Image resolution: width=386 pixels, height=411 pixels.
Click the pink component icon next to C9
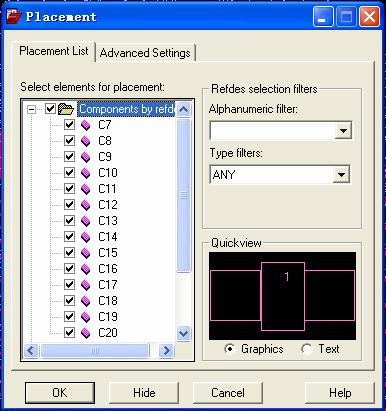(x=86, y=157)
